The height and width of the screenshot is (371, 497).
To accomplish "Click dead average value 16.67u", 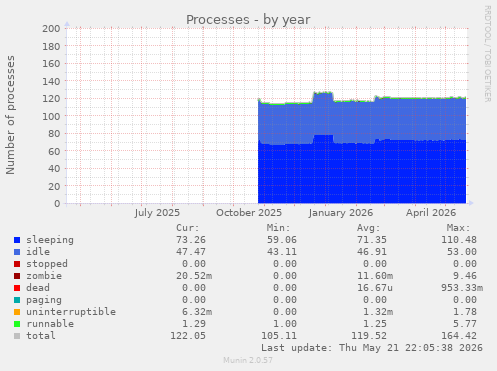I will pos(375,288).
